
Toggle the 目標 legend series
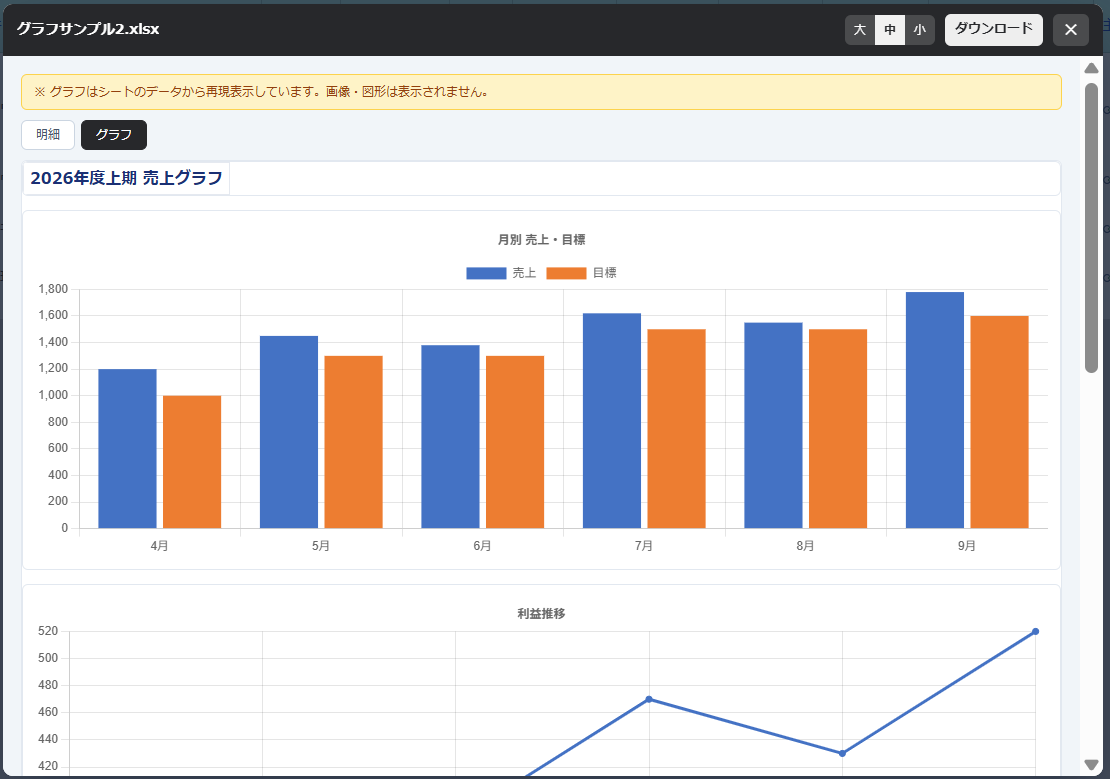(581, 273)
